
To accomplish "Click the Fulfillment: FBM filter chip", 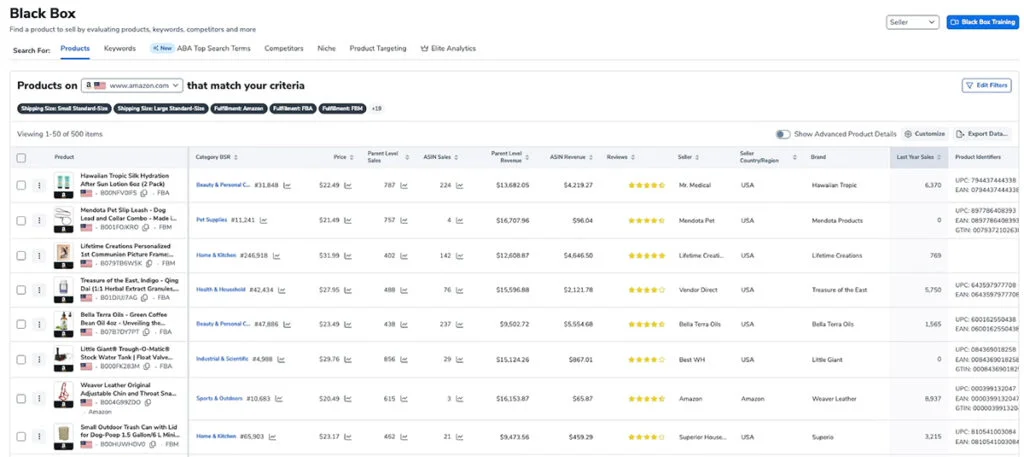I will (x=342, y=108).
